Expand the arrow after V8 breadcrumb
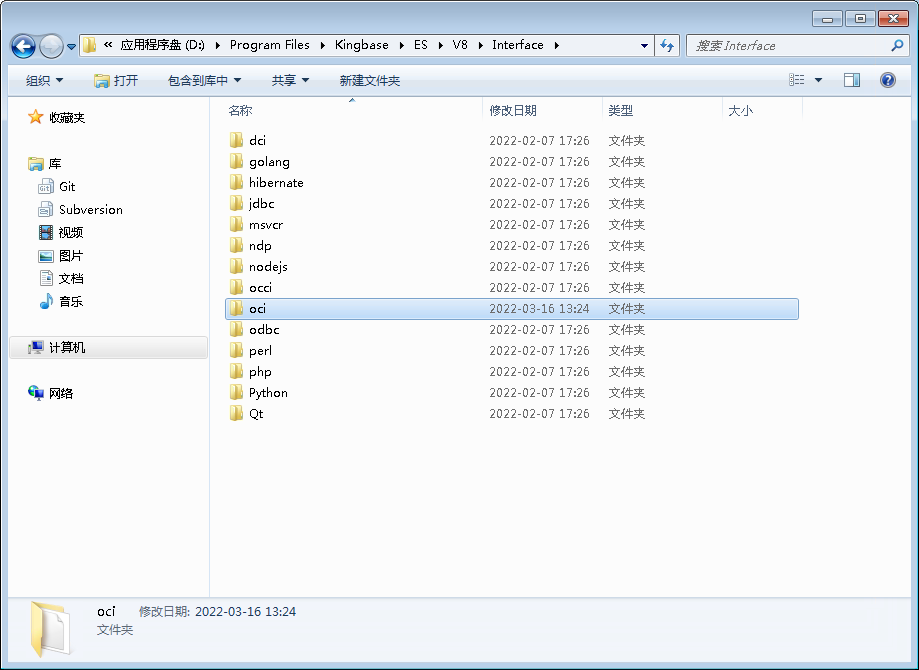The width and height of the screenshot is (919, 670). (481, 45)
